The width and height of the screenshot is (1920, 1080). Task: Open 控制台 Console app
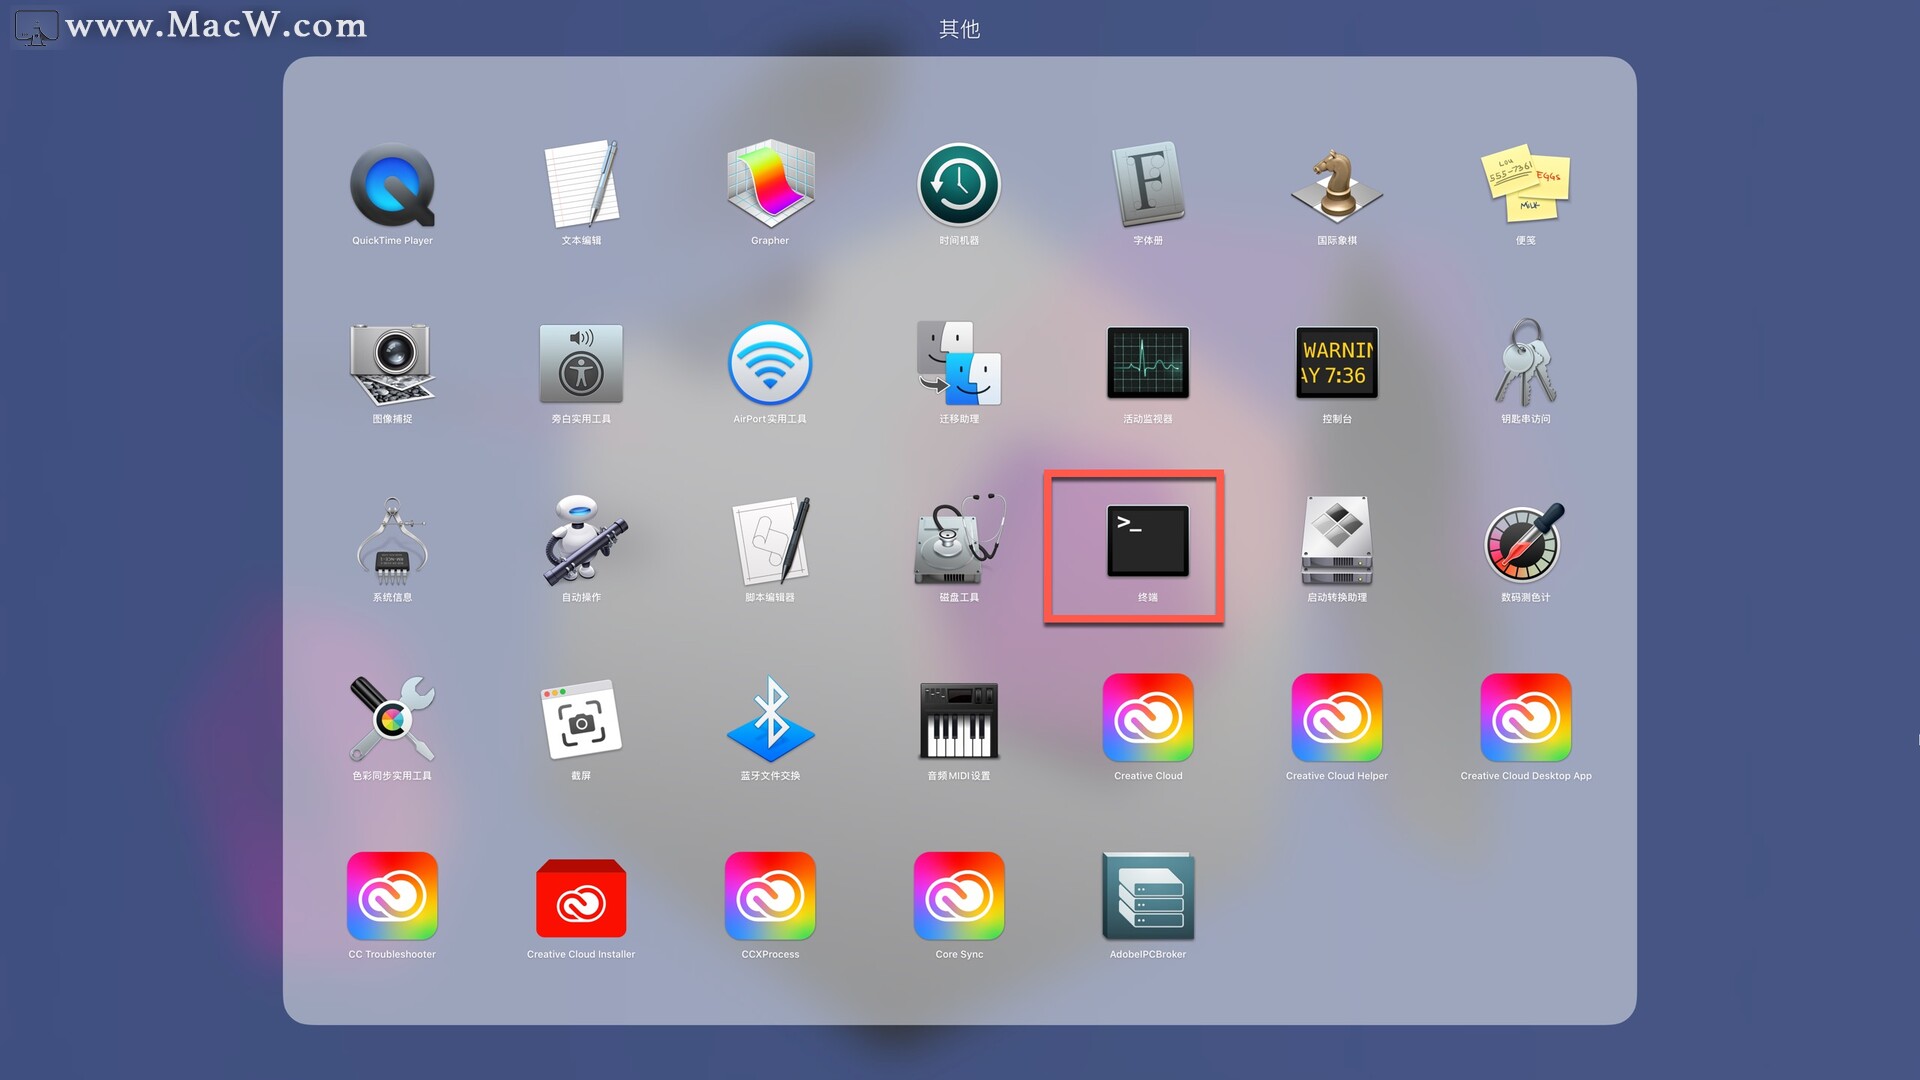coord(1337,364)
